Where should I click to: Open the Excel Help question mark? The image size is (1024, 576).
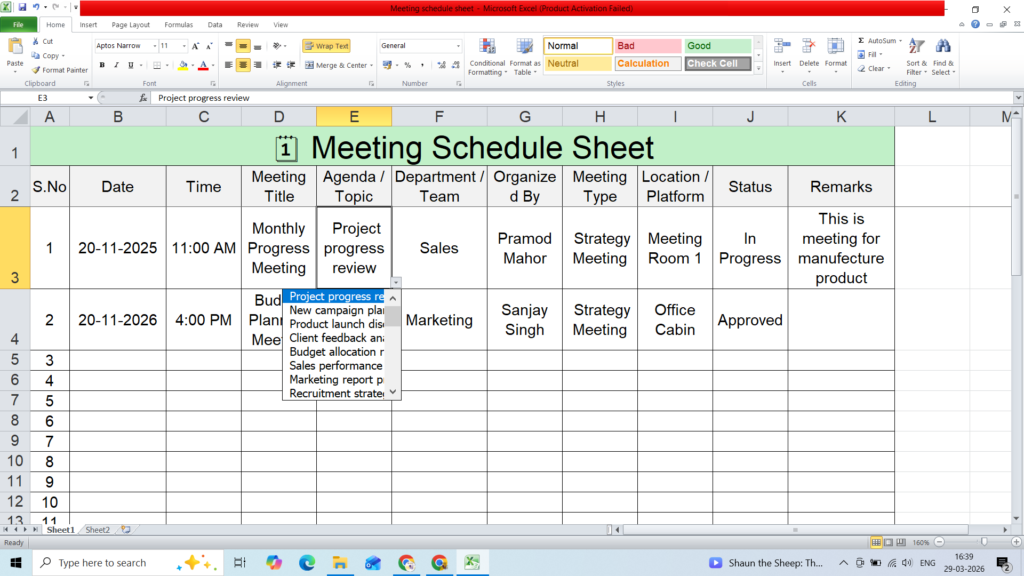975,24
